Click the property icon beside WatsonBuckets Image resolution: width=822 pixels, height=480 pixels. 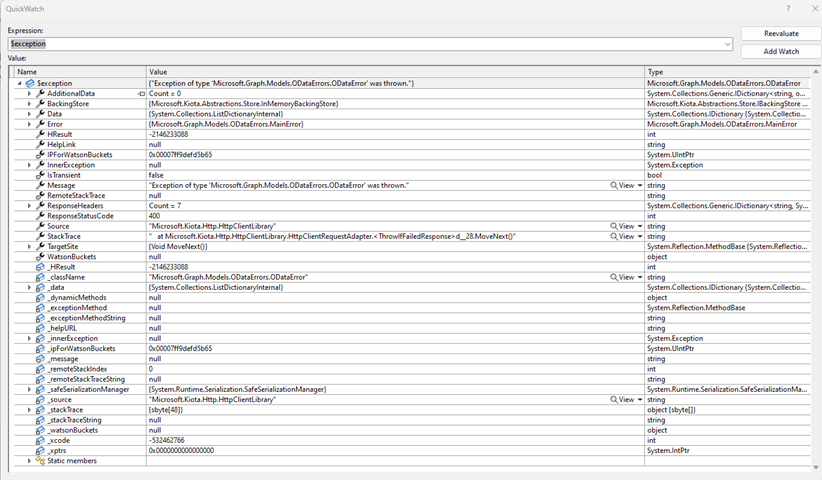point(40,257)
